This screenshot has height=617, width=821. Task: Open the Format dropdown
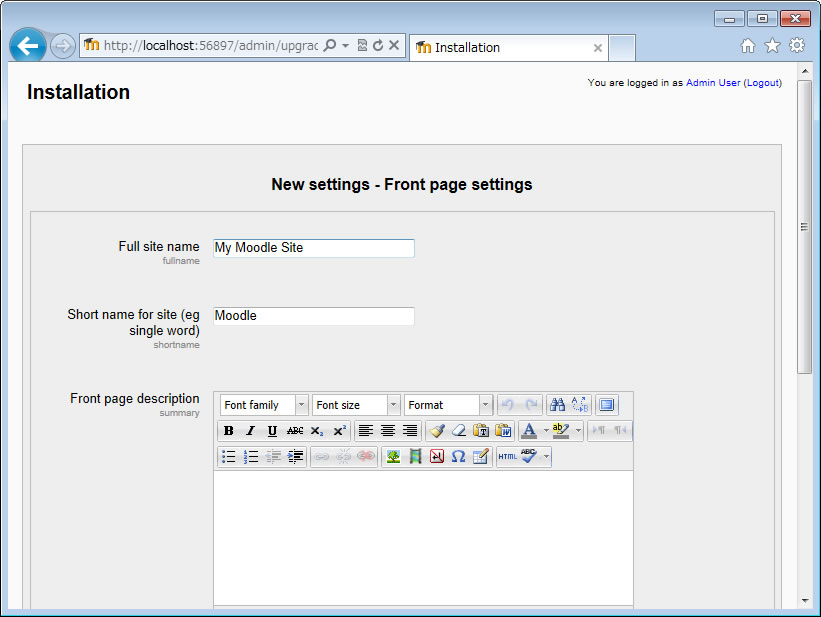point(448,405)
